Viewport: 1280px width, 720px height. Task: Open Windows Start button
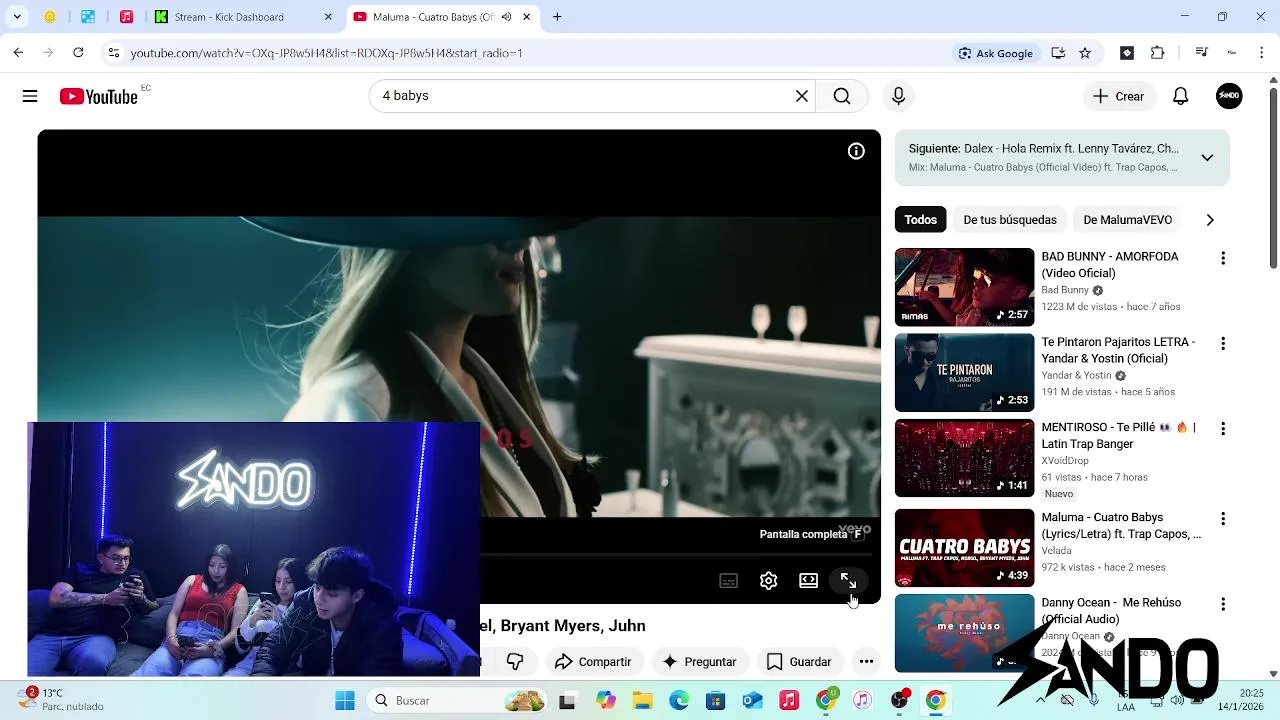tap(345, 701)
